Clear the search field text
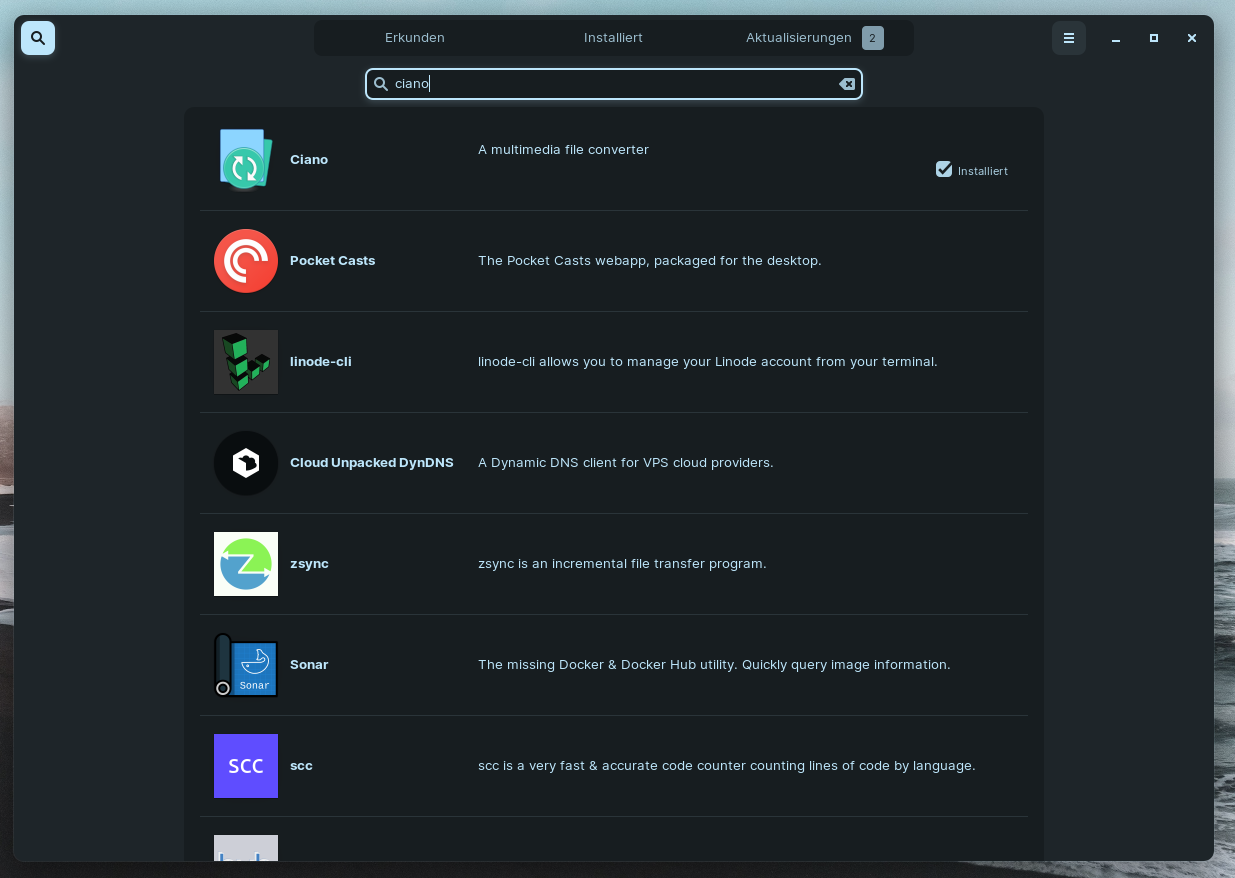Screen dimensions: 1235x878 click(847, 84)
